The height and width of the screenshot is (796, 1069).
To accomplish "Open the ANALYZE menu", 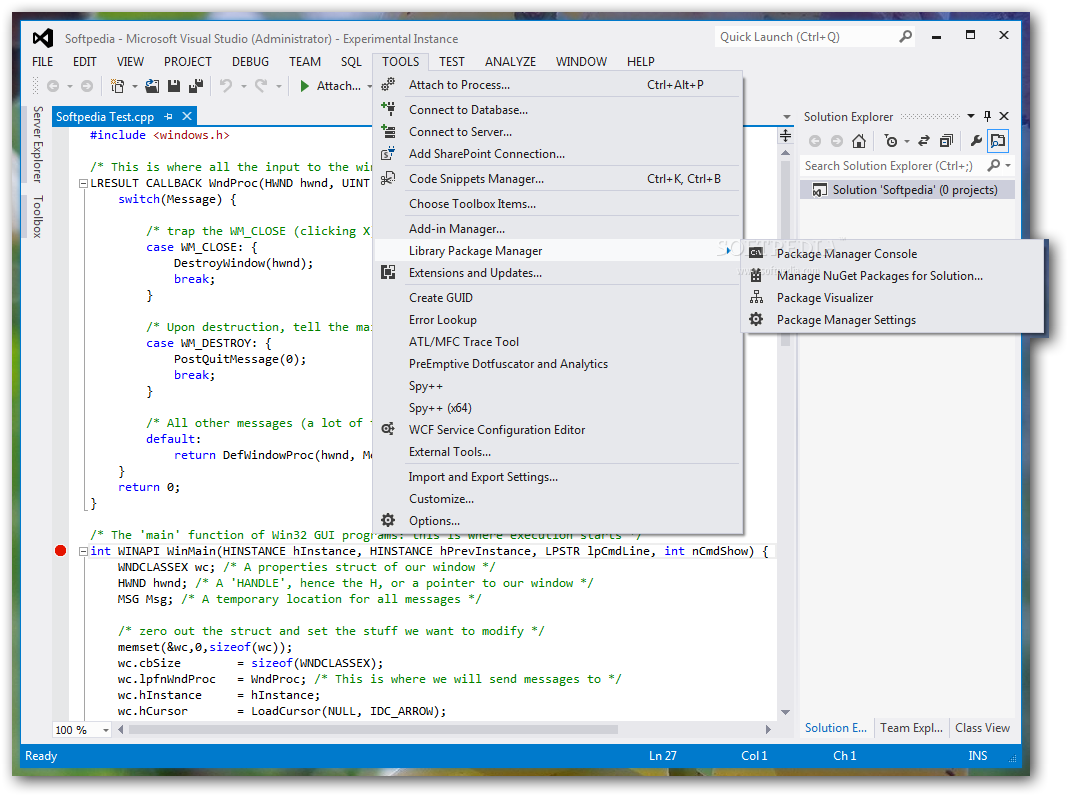I will 510,61.
